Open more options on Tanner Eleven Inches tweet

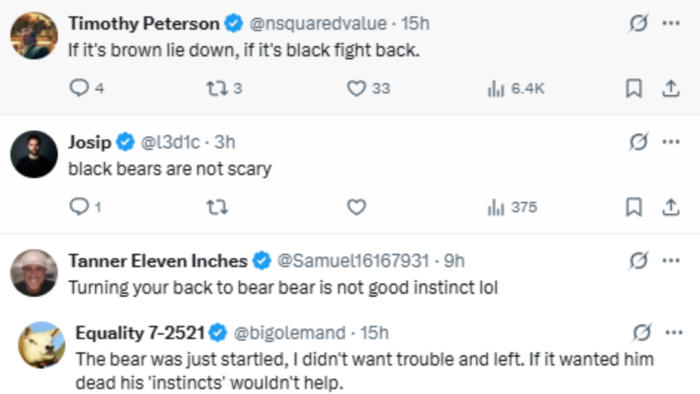point(671,260)
